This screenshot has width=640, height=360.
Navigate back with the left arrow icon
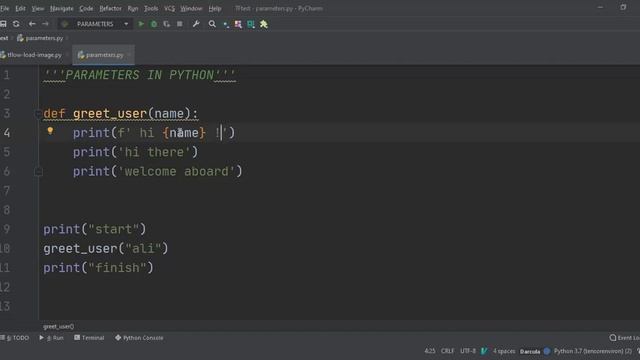(x=32, y=24)
